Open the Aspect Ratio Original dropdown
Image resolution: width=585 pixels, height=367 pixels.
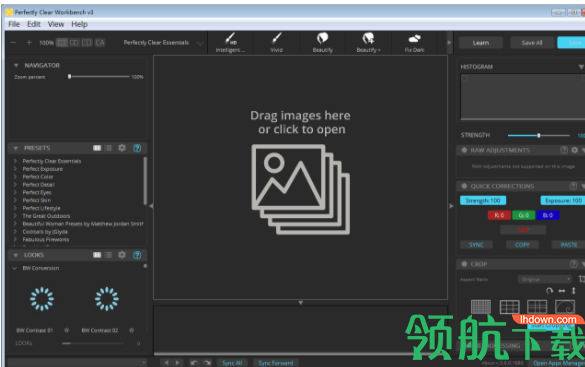[x=545, y=279]
